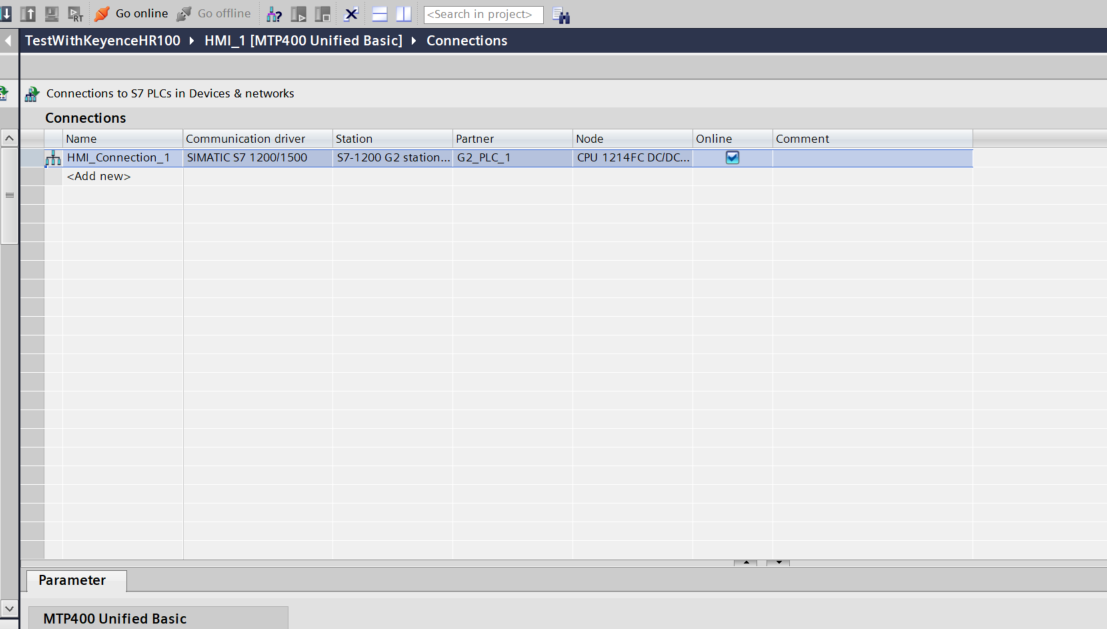Click the left vertical scrollbar thumb
Screen dimensions: 1107x629
[x=9, y=196]
